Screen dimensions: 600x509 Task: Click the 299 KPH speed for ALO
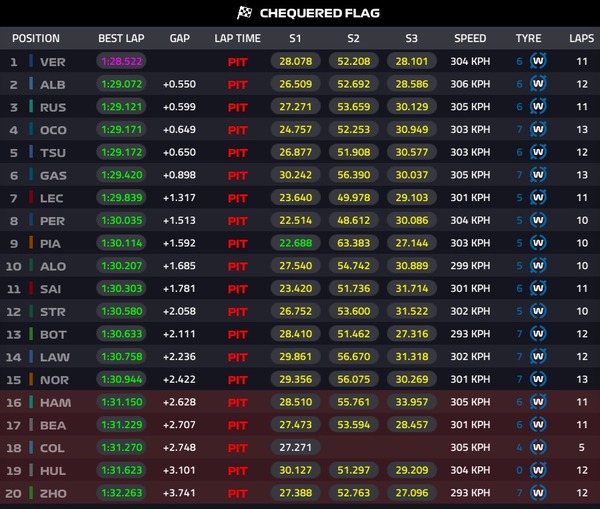[470, 266]
